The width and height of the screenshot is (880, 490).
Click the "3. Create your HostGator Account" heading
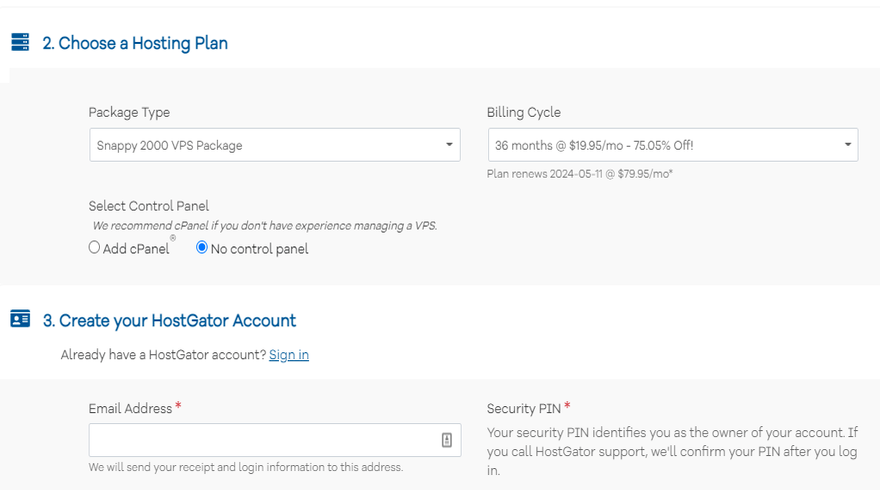point(169,320)
